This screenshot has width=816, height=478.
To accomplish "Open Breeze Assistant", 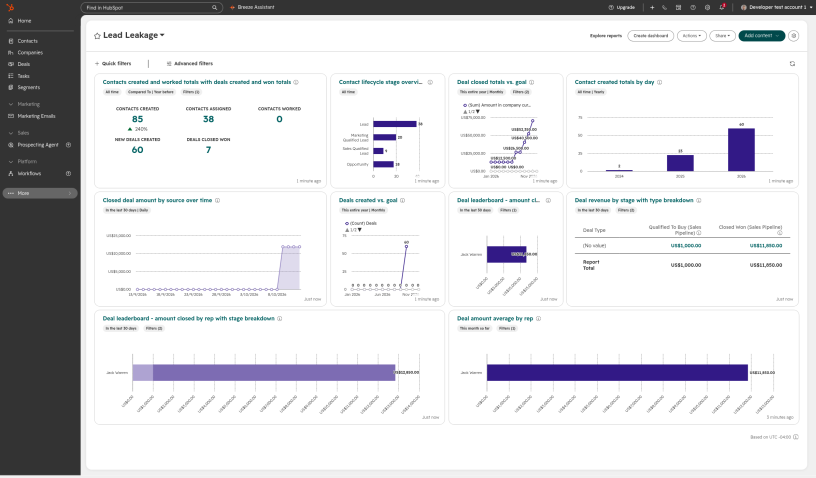I will coord(252,7).
